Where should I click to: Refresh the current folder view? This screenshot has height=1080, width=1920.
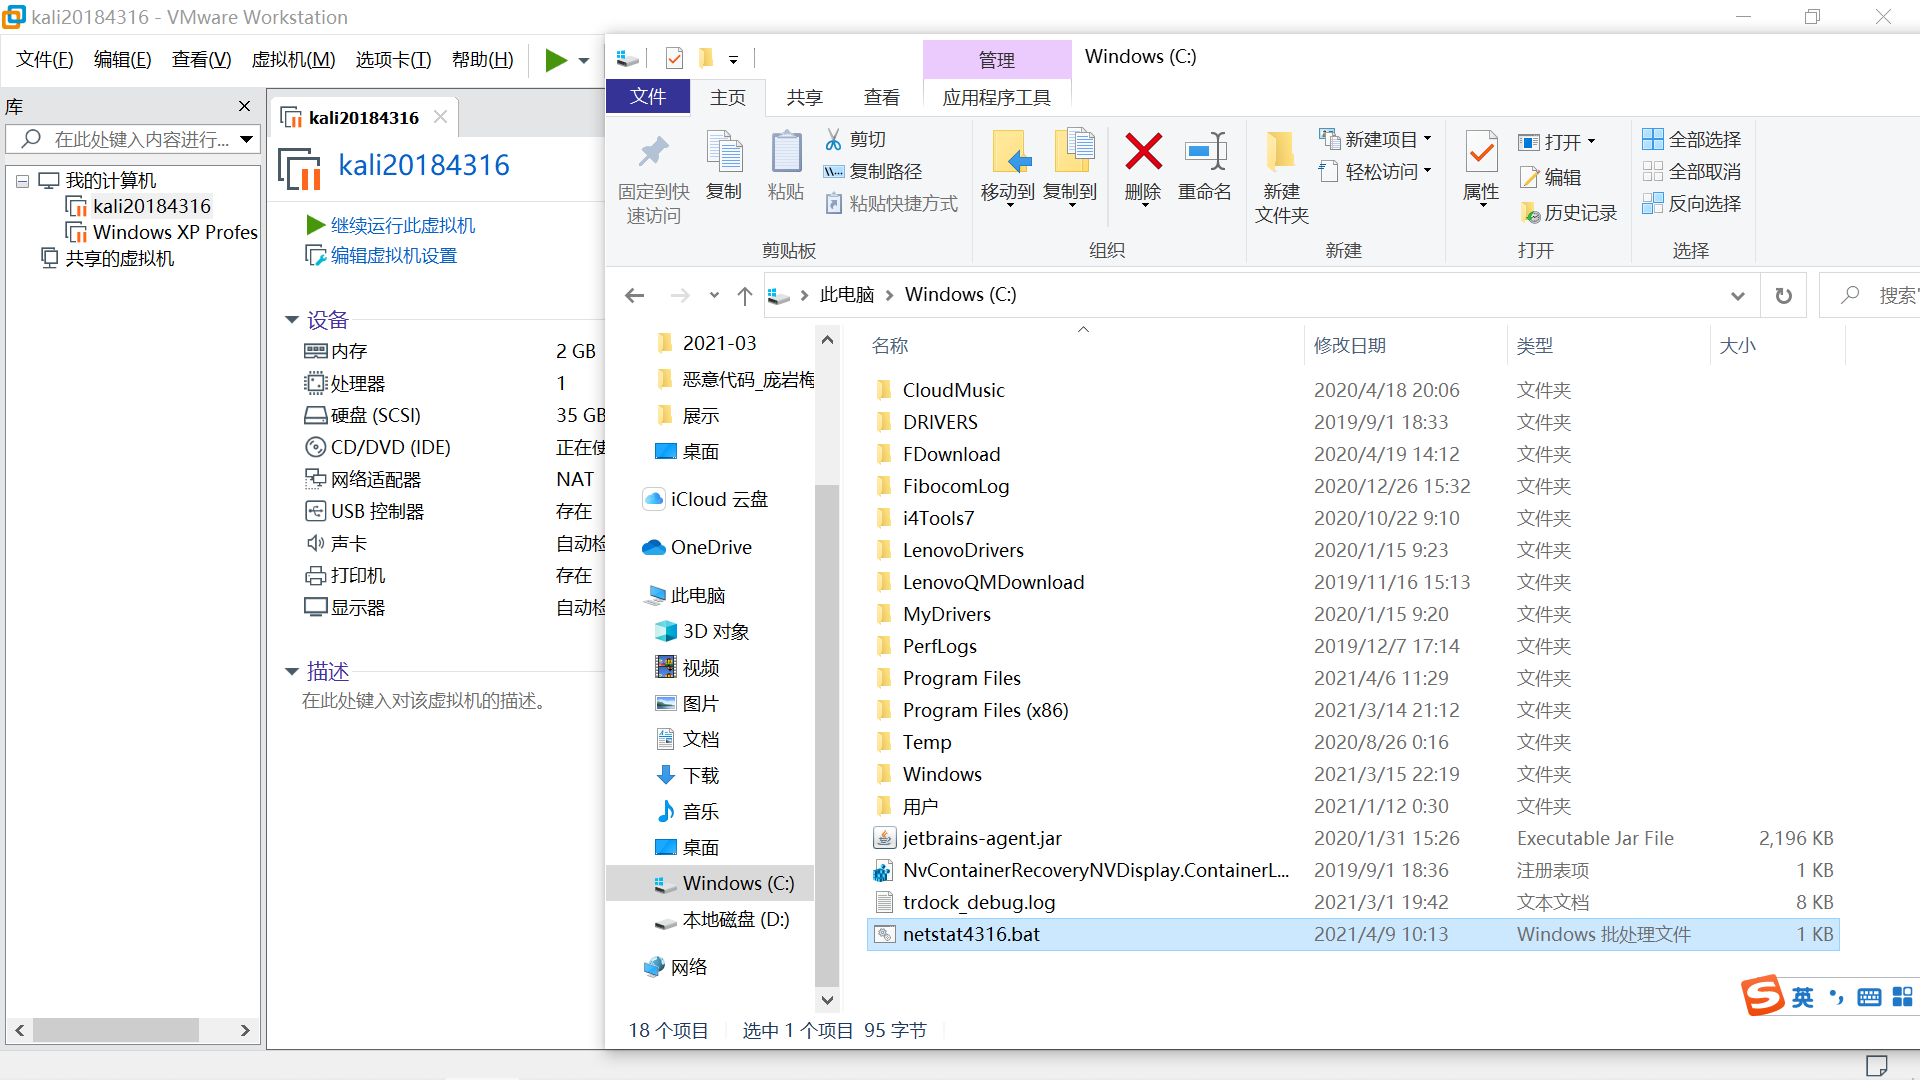coord(1783,295)
